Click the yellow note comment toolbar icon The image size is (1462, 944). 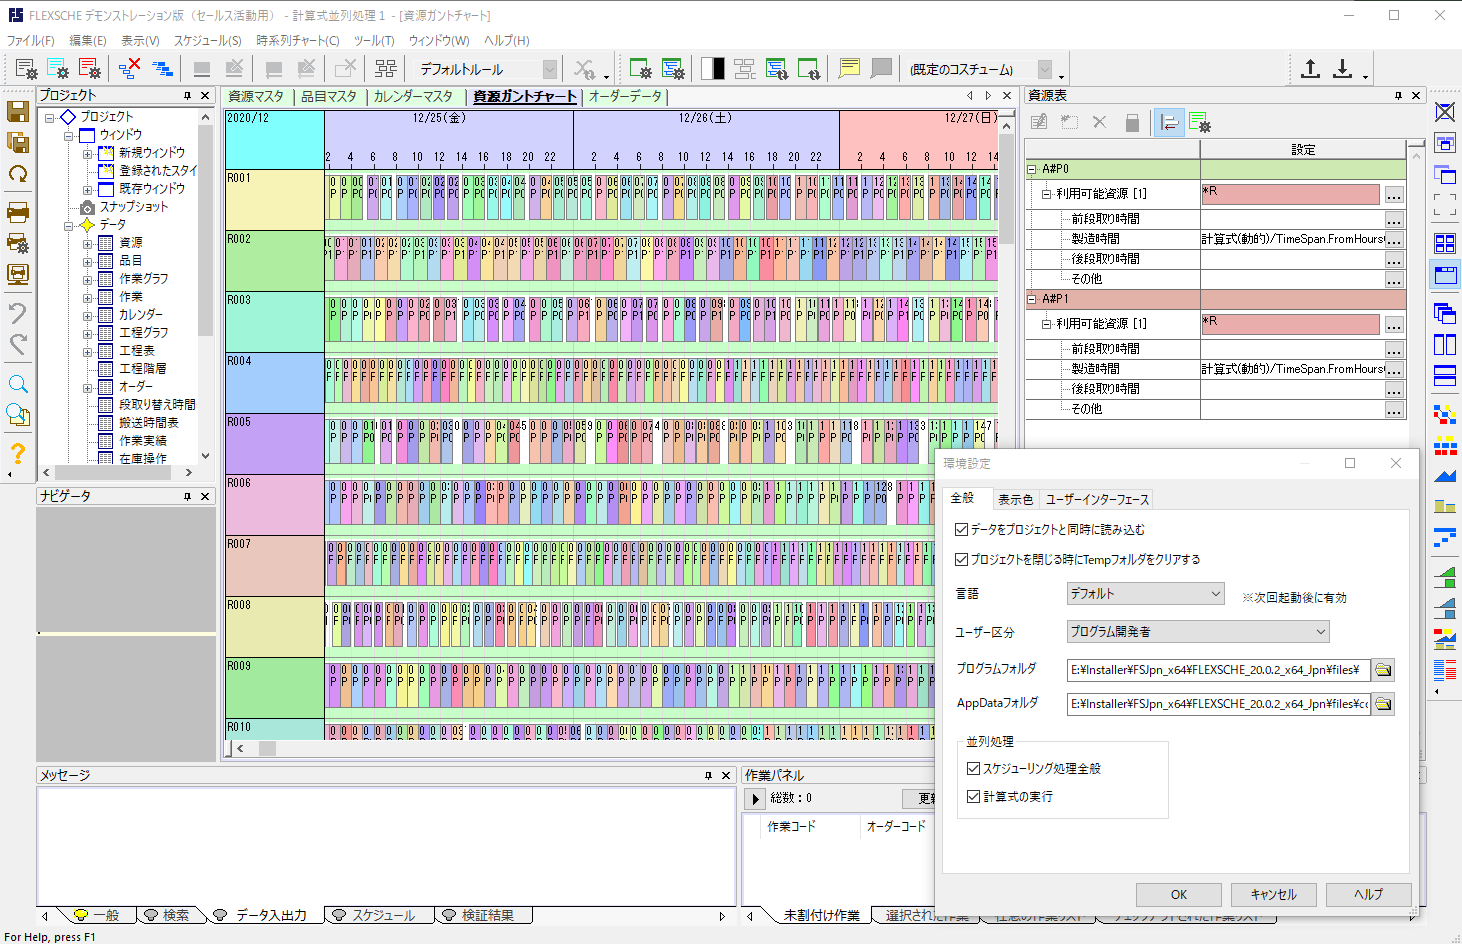(x=849, y=69)
